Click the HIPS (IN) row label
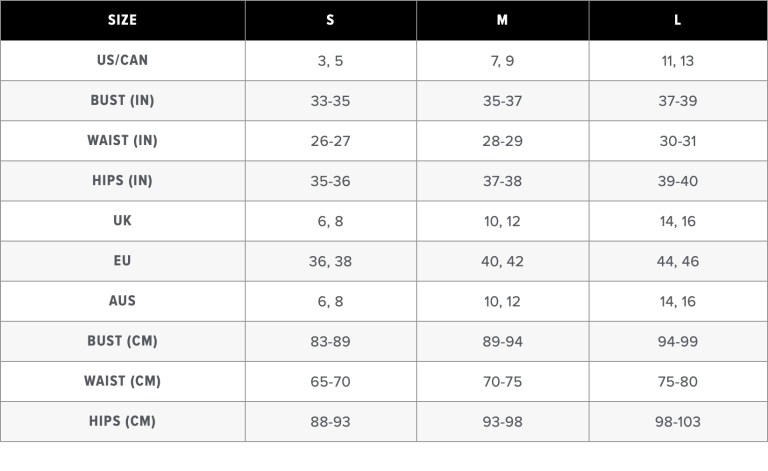 [x=122, y=181]
